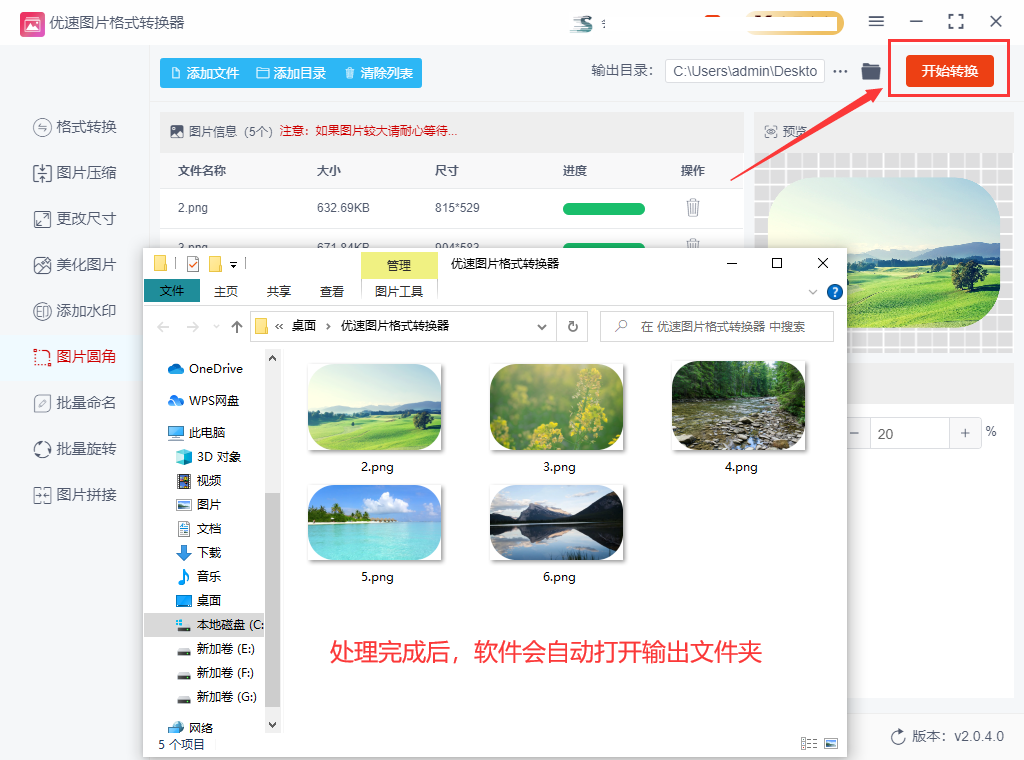Select OneDrive in navigation pane

[x=205, y=369]
